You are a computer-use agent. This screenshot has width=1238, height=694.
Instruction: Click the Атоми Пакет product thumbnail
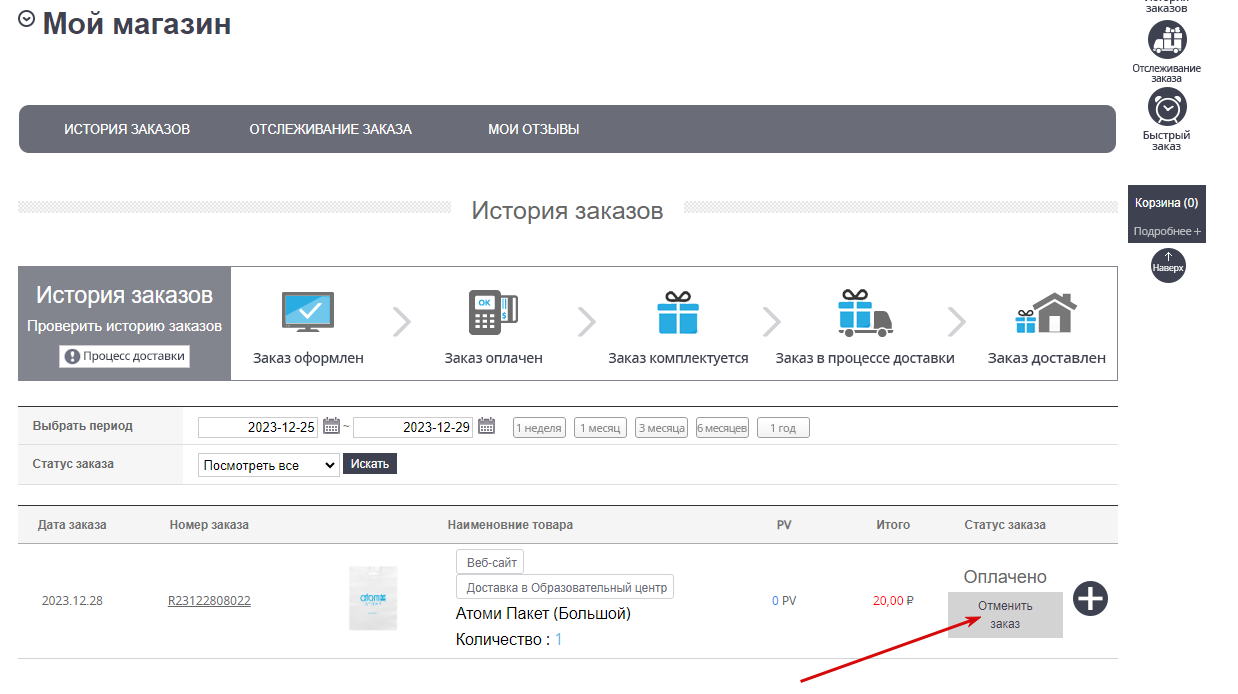(x=373, y=598)
